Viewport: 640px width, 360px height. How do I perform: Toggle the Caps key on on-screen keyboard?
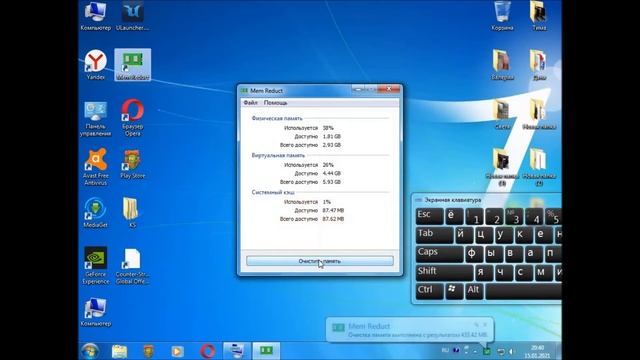pyautogui.click(x=439, y=253)
